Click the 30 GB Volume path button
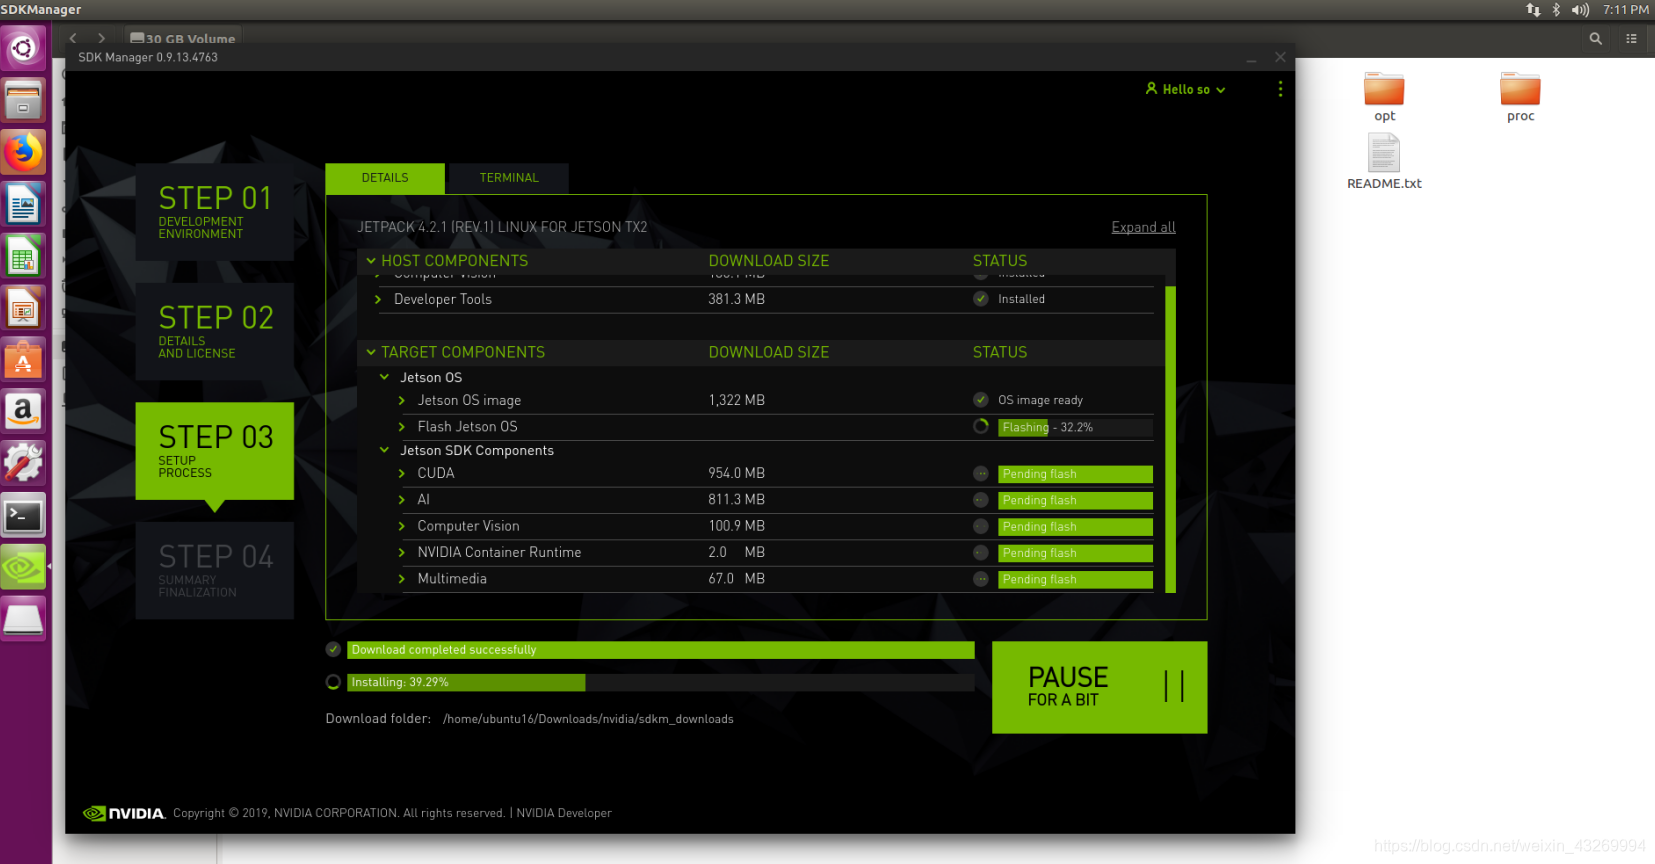 pos(182,39)
